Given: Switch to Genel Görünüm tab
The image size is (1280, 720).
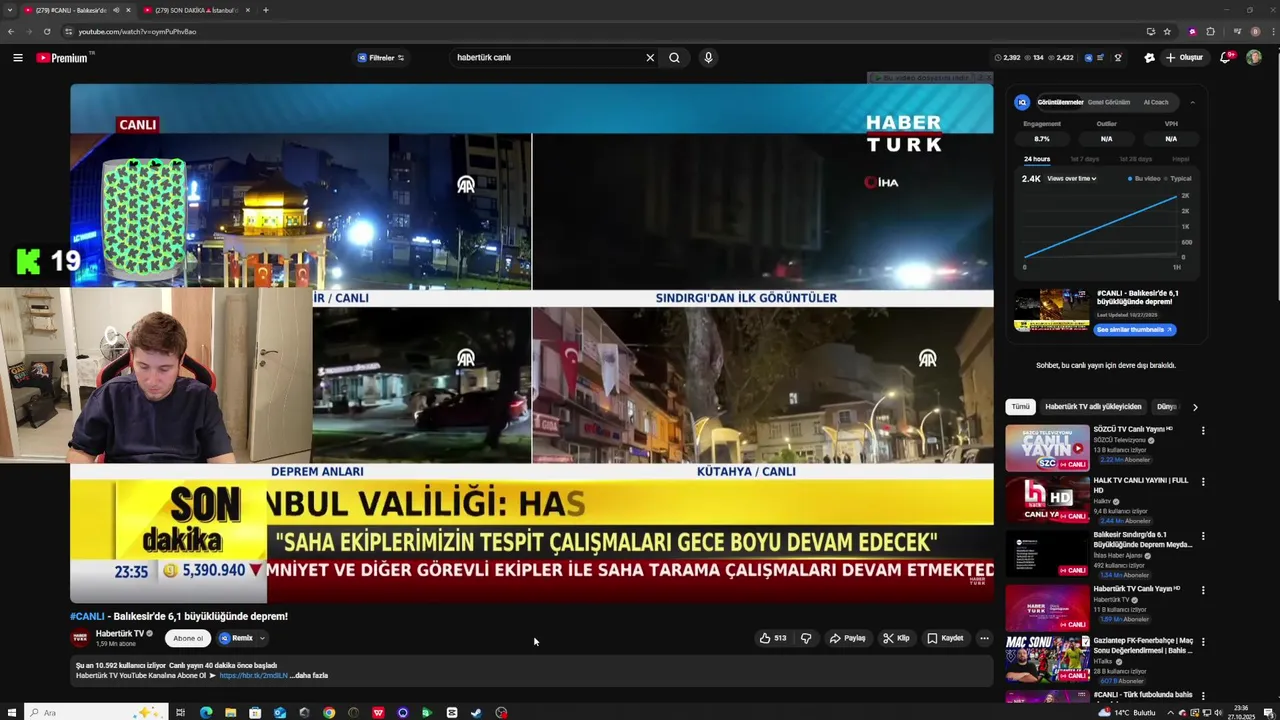Looking at the screenshot, I should [1109, 102].
